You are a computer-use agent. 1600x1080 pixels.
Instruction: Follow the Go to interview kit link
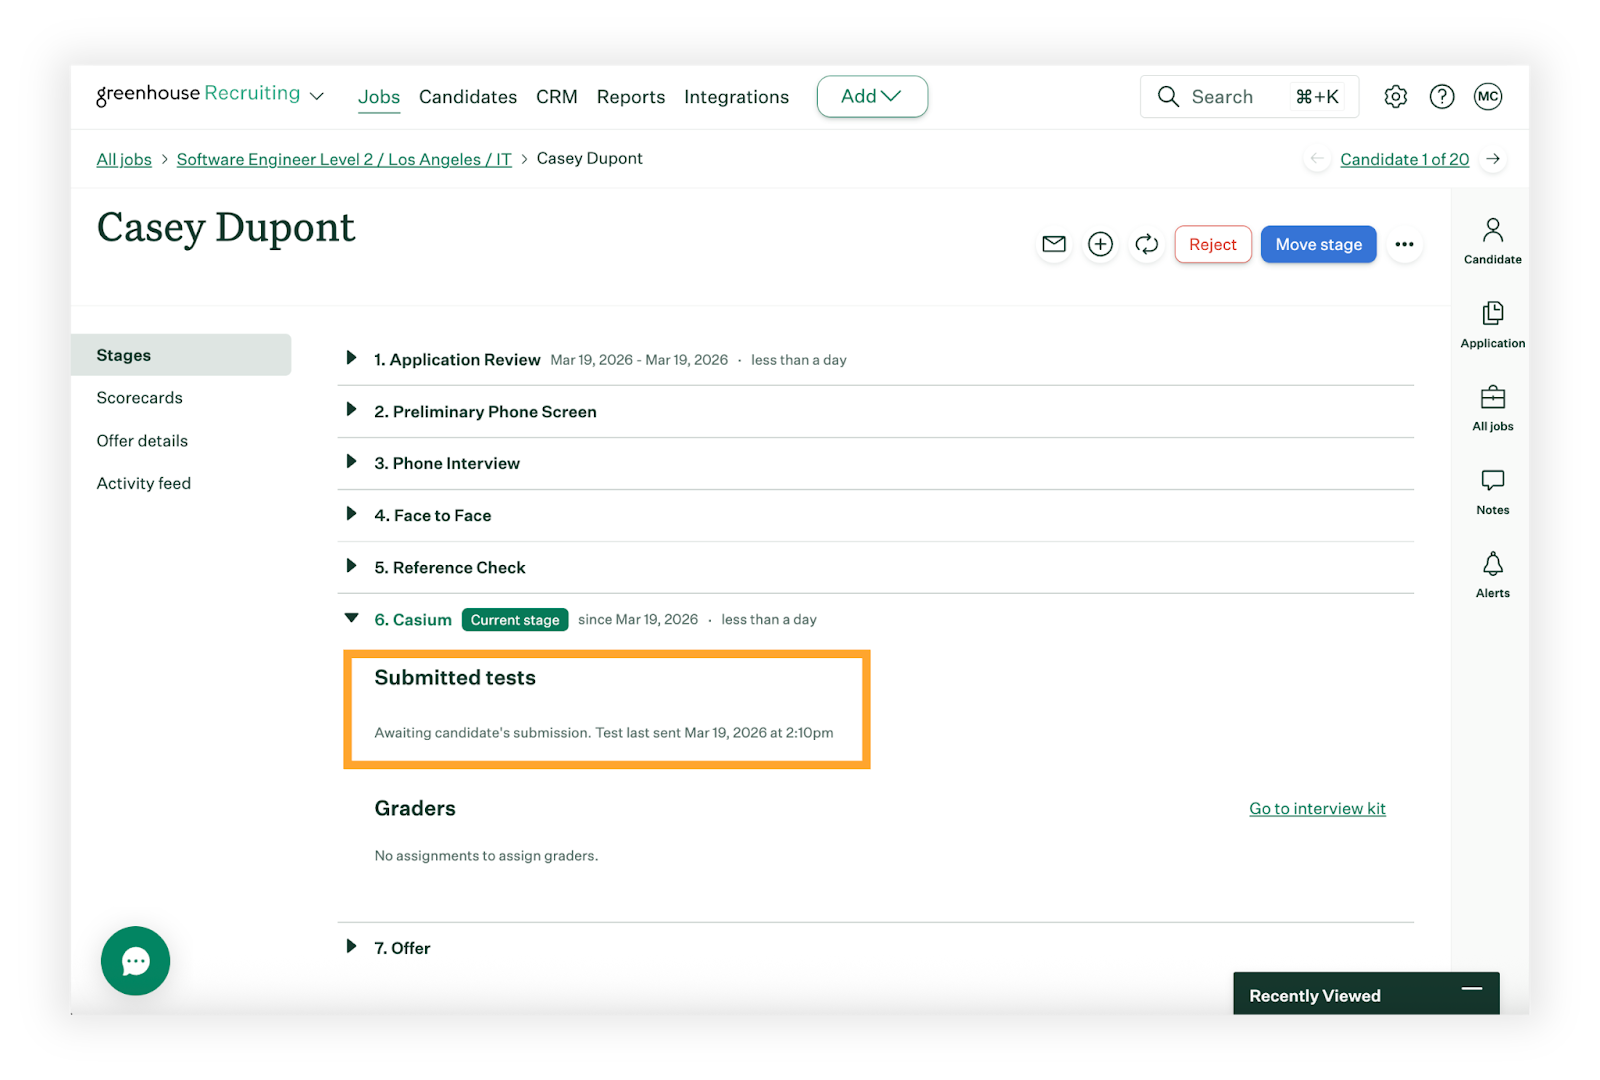click(x=1316, y=809)
